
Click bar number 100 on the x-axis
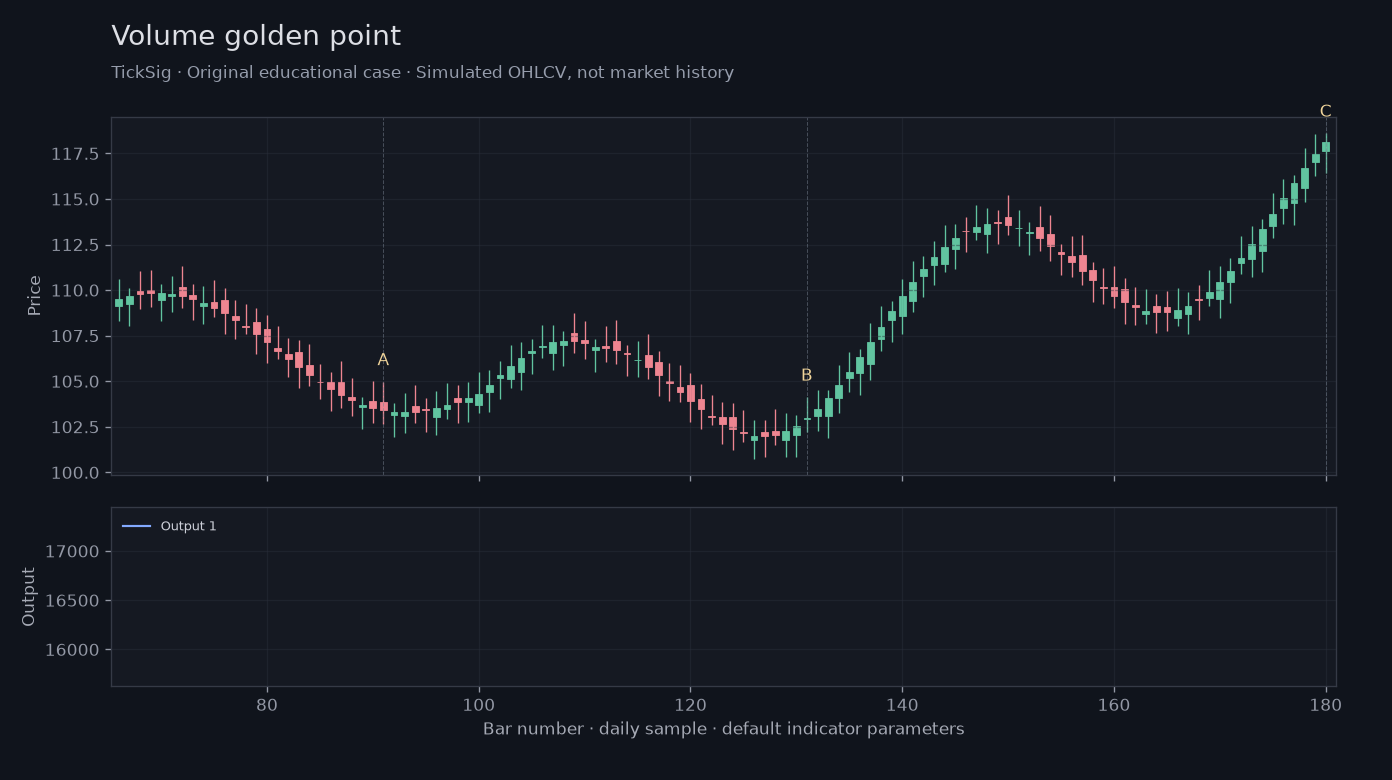[479, 704]
